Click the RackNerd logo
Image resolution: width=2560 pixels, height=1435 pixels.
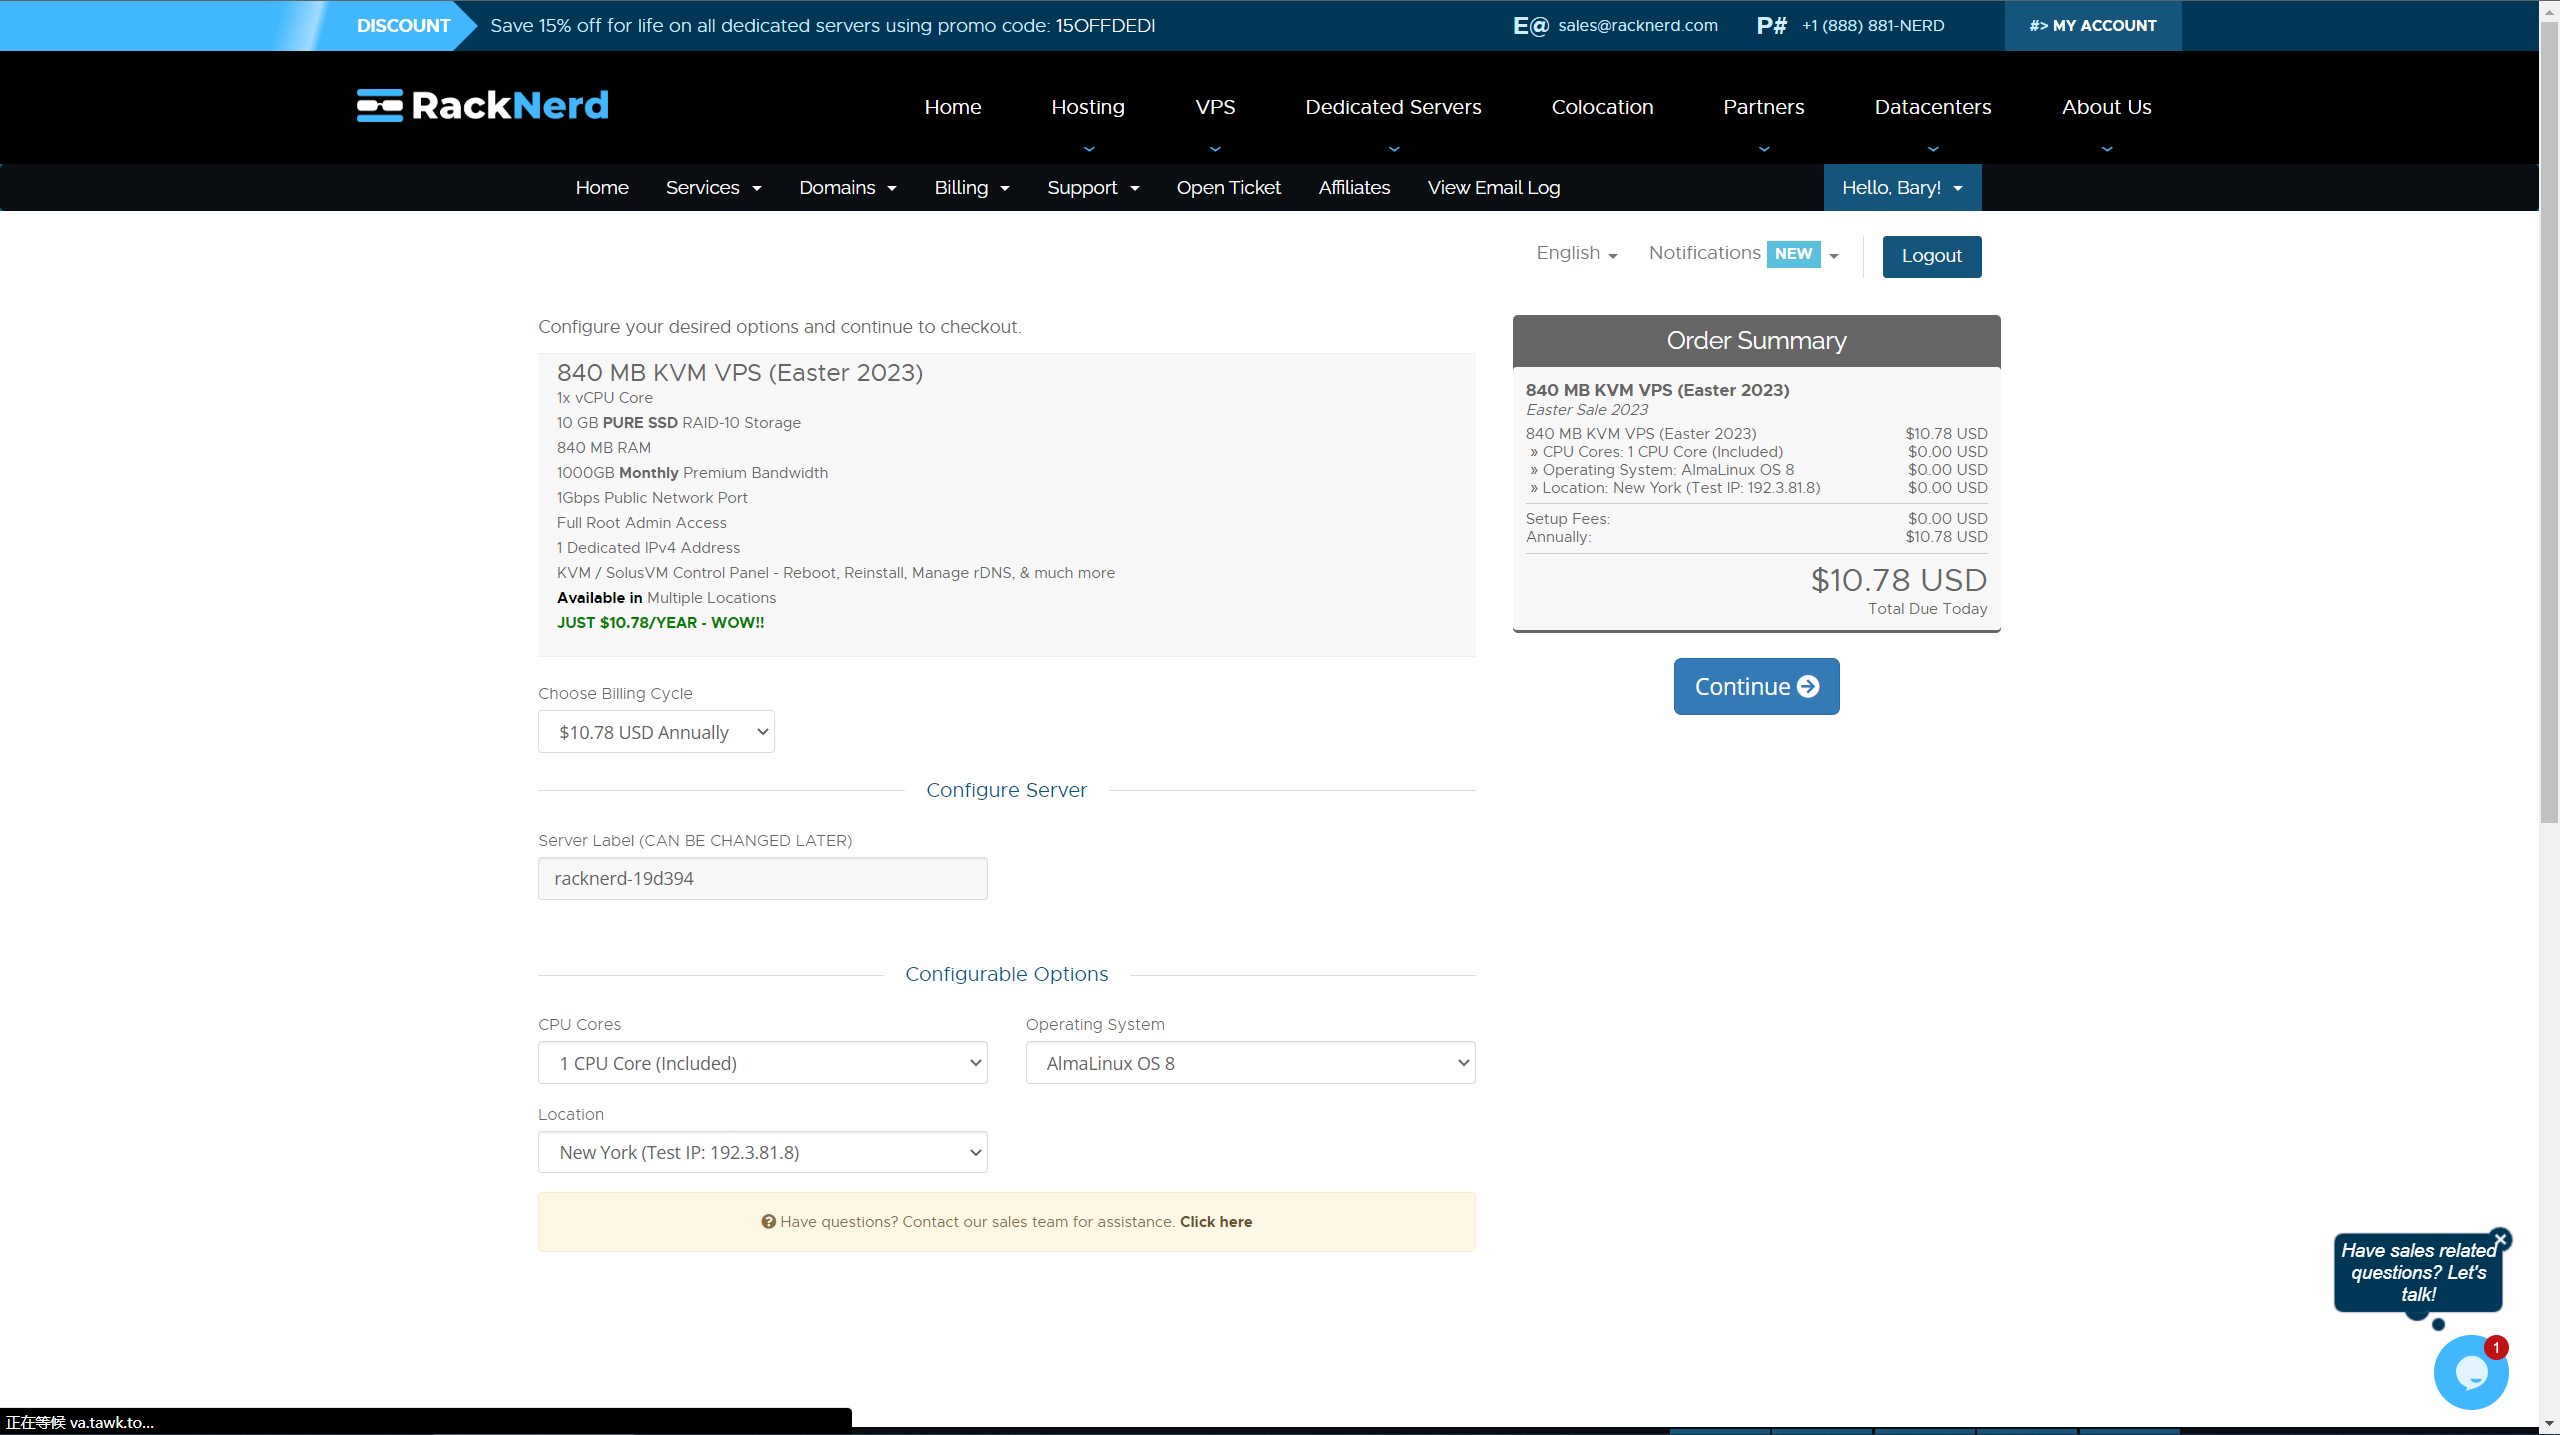(x=482, y=105)
